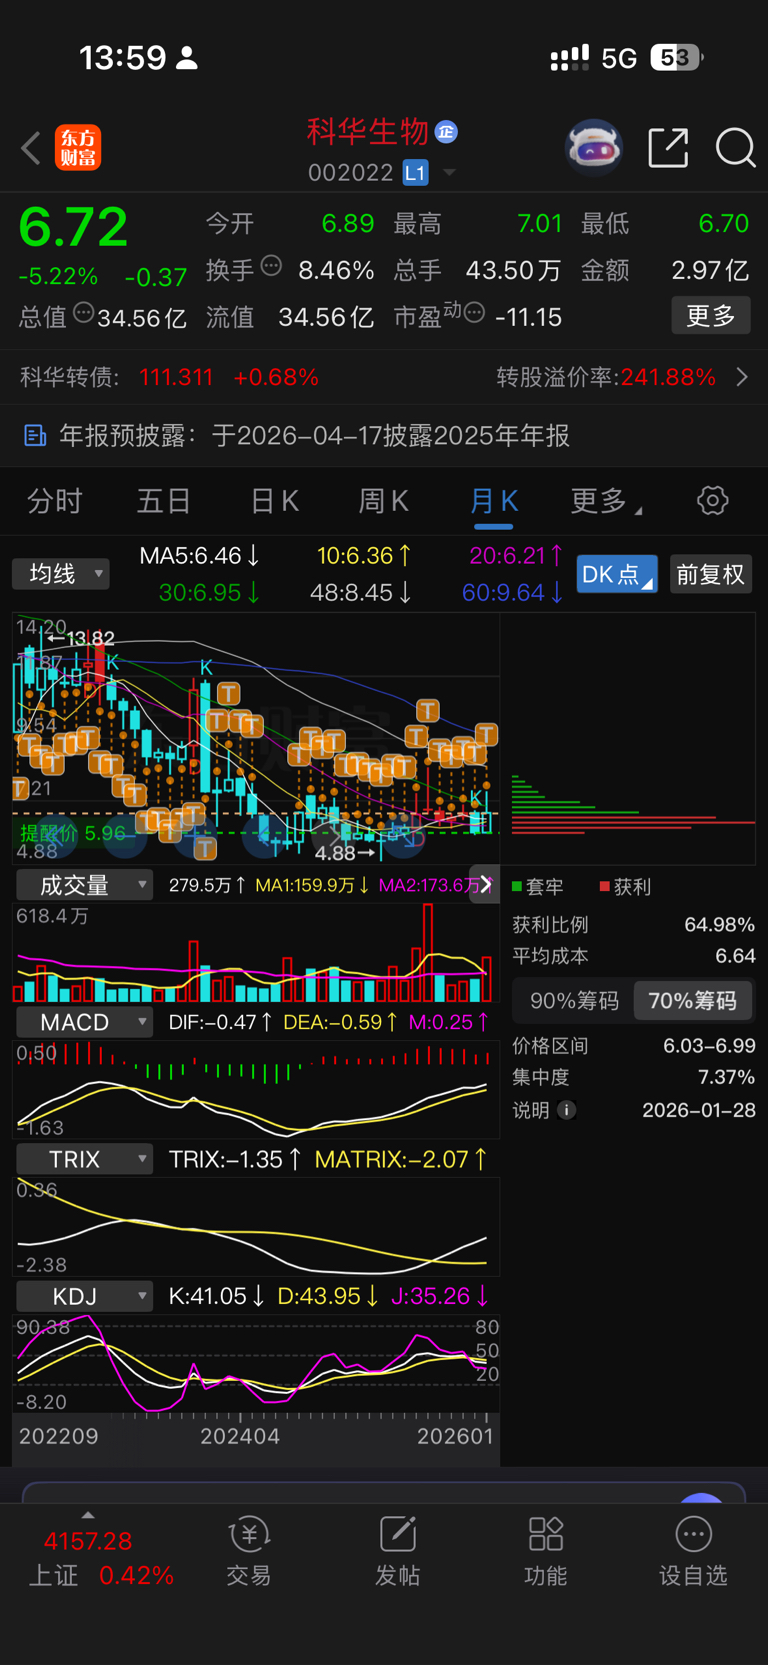
Task: Toggle the DK点 signal button
Action: [617, 574]
